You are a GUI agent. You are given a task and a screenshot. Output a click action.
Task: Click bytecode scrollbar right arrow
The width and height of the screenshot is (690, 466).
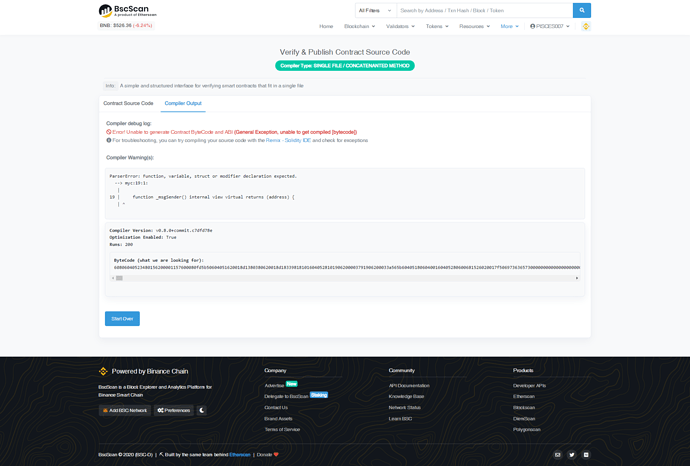coord(577,278)
